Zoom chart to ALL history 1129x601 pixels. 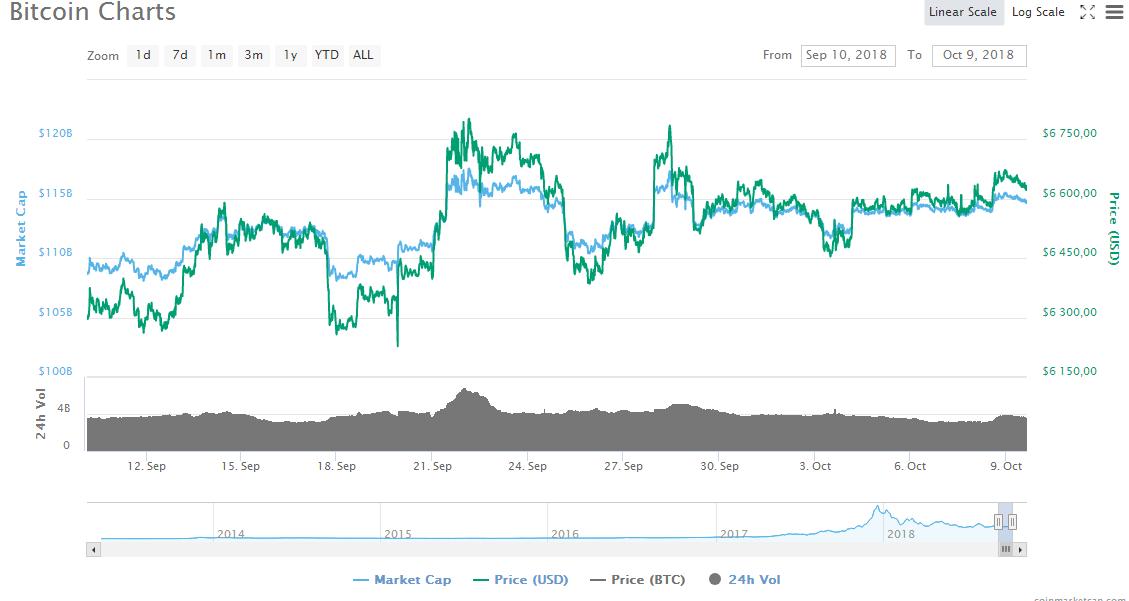pos(363,55)
